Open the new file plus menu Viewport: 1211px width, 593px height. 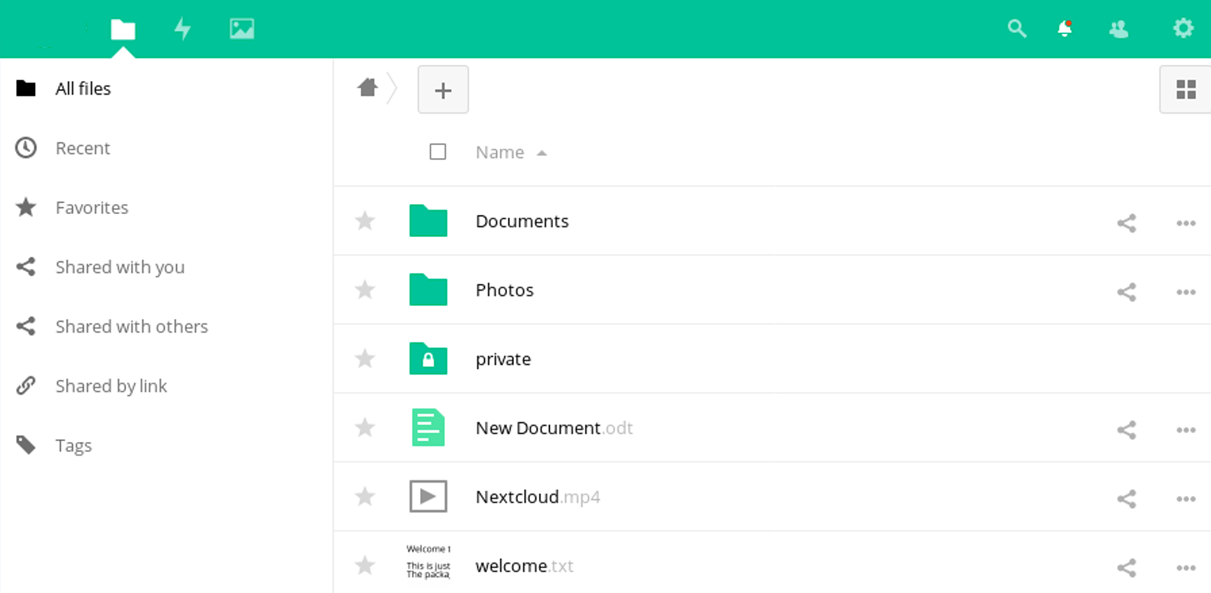pos(443,90)
